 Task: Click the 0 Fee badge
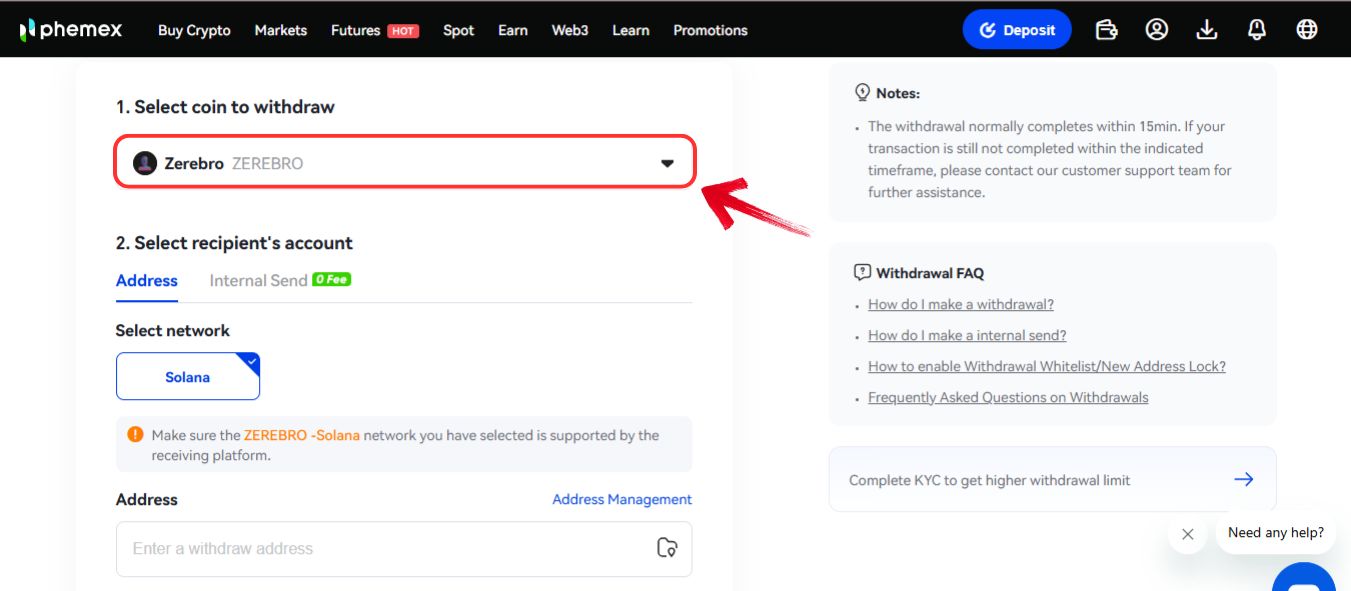[331, 280]
